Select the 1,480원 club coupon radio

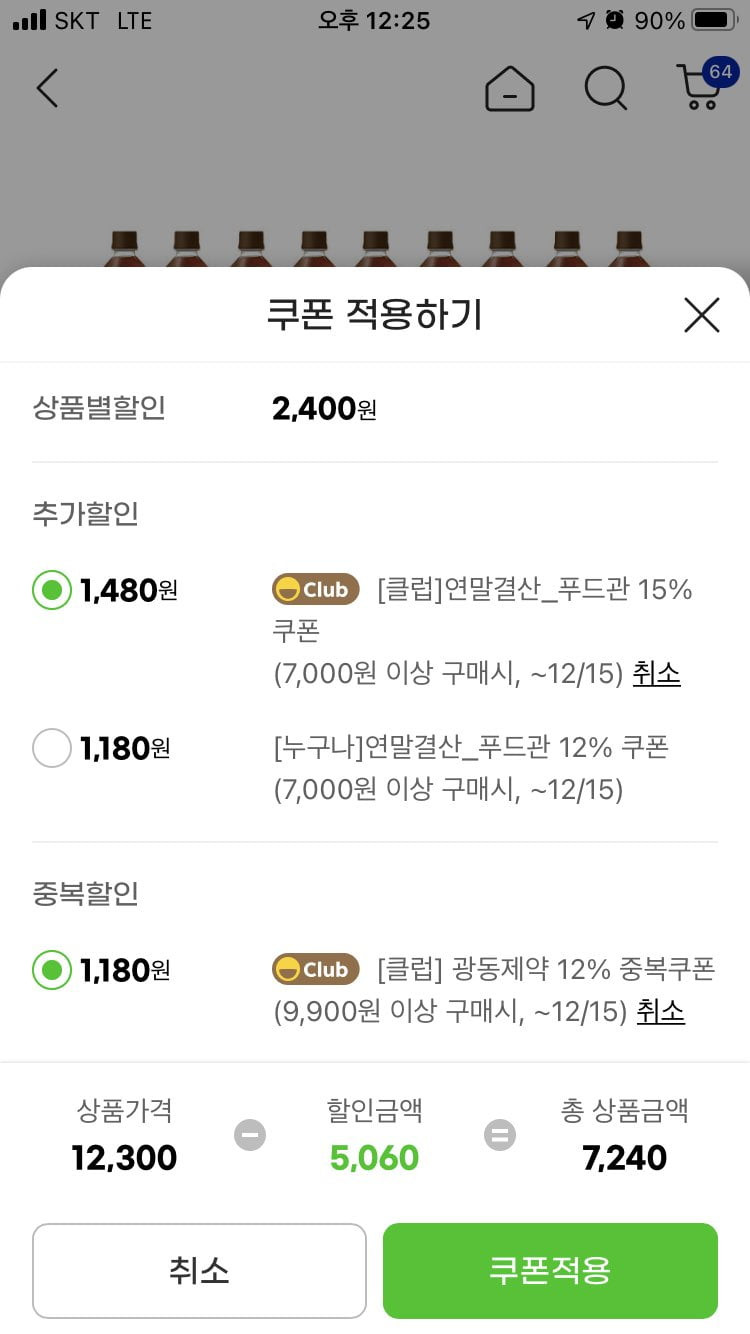coord(52,590)
